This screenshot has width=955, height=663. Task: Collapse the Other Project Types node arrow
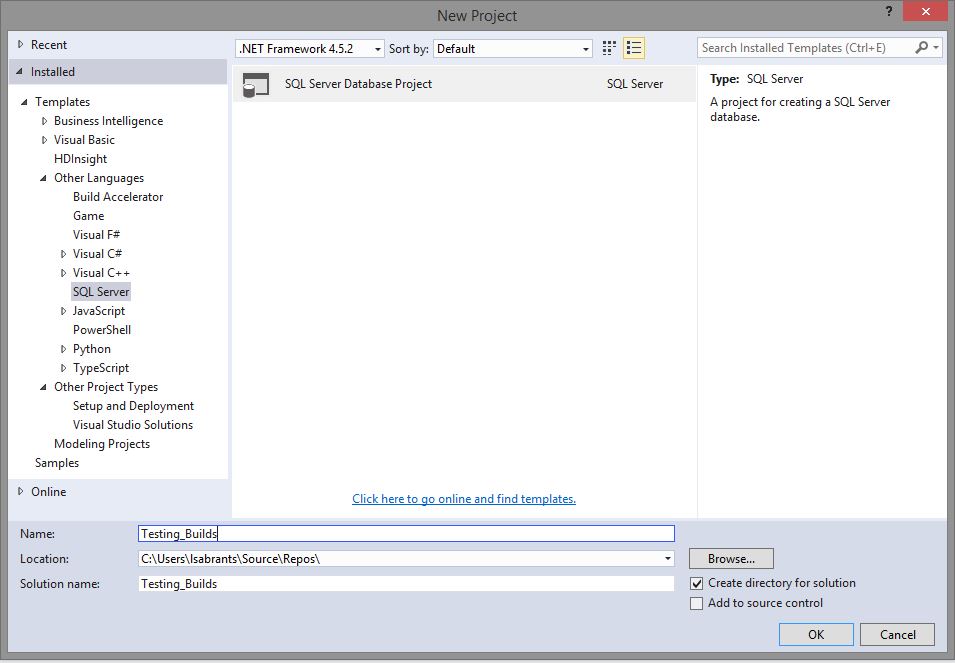tap(43, 387)
